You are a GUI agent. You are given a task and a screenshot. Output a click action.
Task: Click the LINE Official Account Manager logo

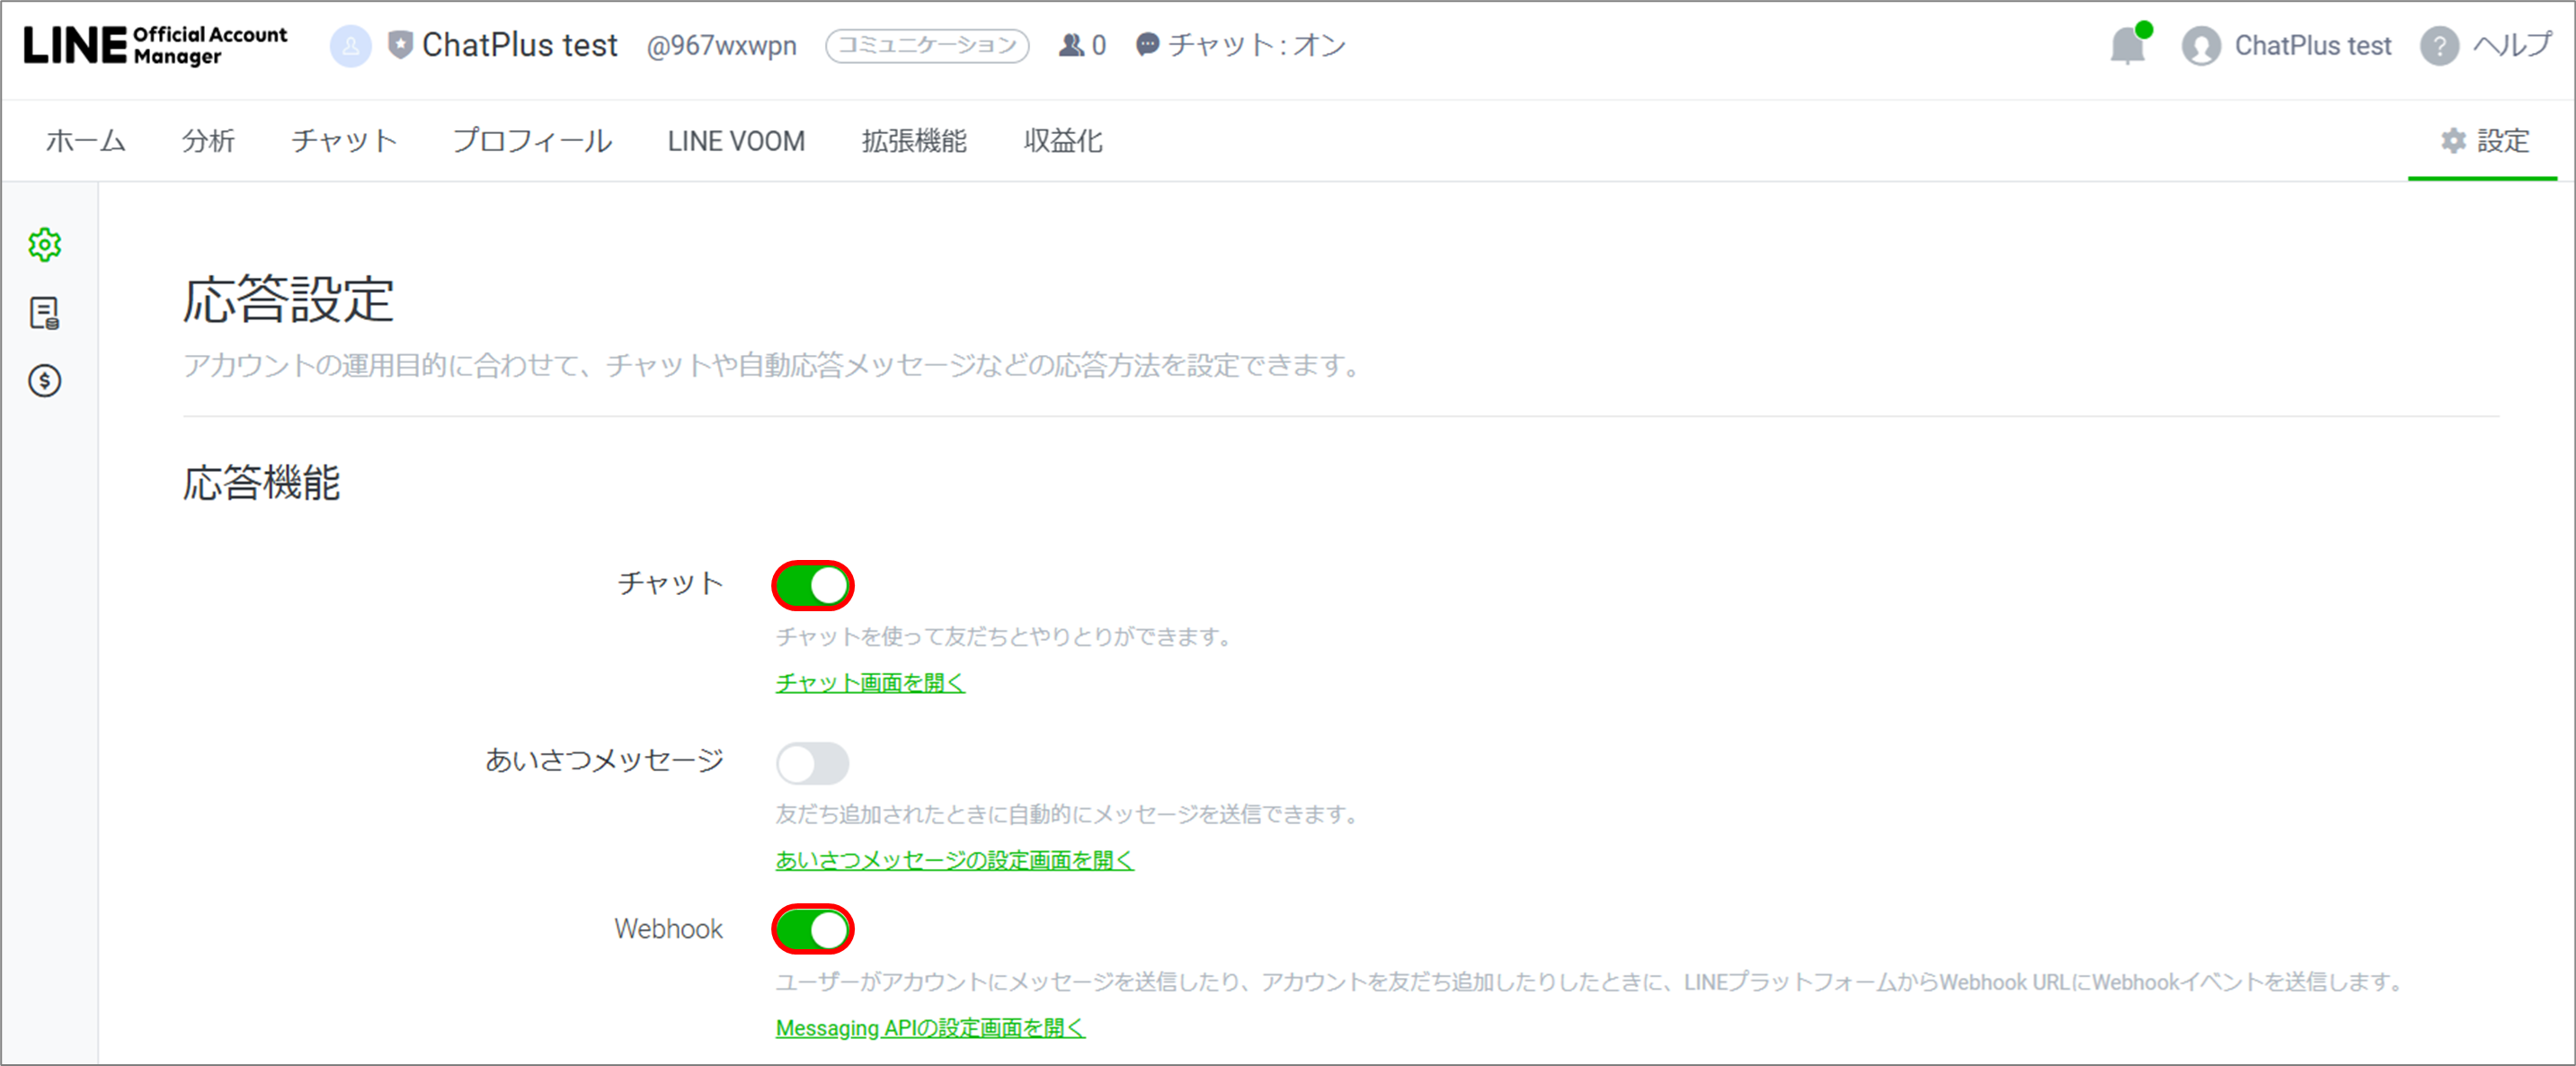click(x=156, y=45)
